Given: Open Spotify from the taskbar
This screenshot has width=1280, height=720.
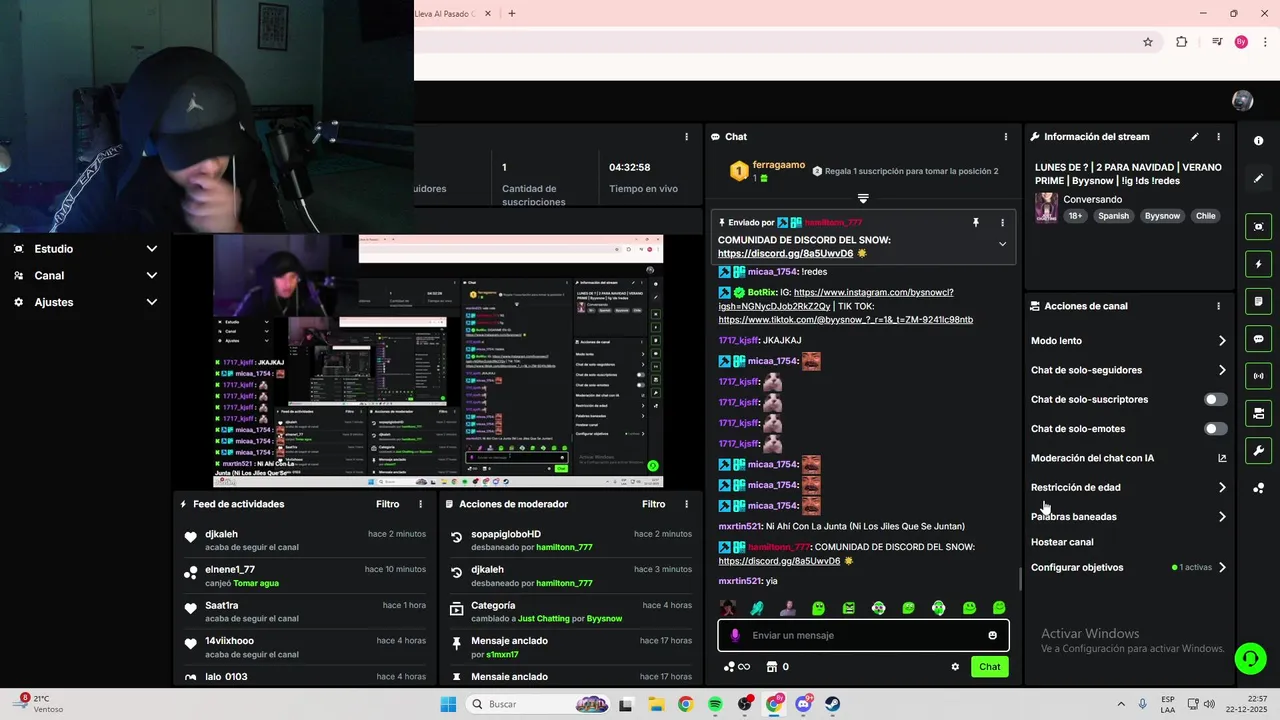Looking at the screenshot, I should point(715,704).
